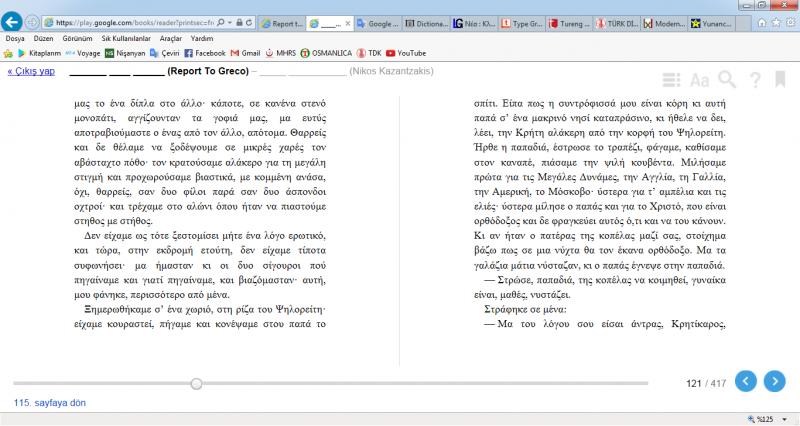Image resolution: width=800 pixels, height=426 pixels.
Task: Open the Sık Kullanılanlar menu
Action: pyautogui.click(x=126, y=38)
